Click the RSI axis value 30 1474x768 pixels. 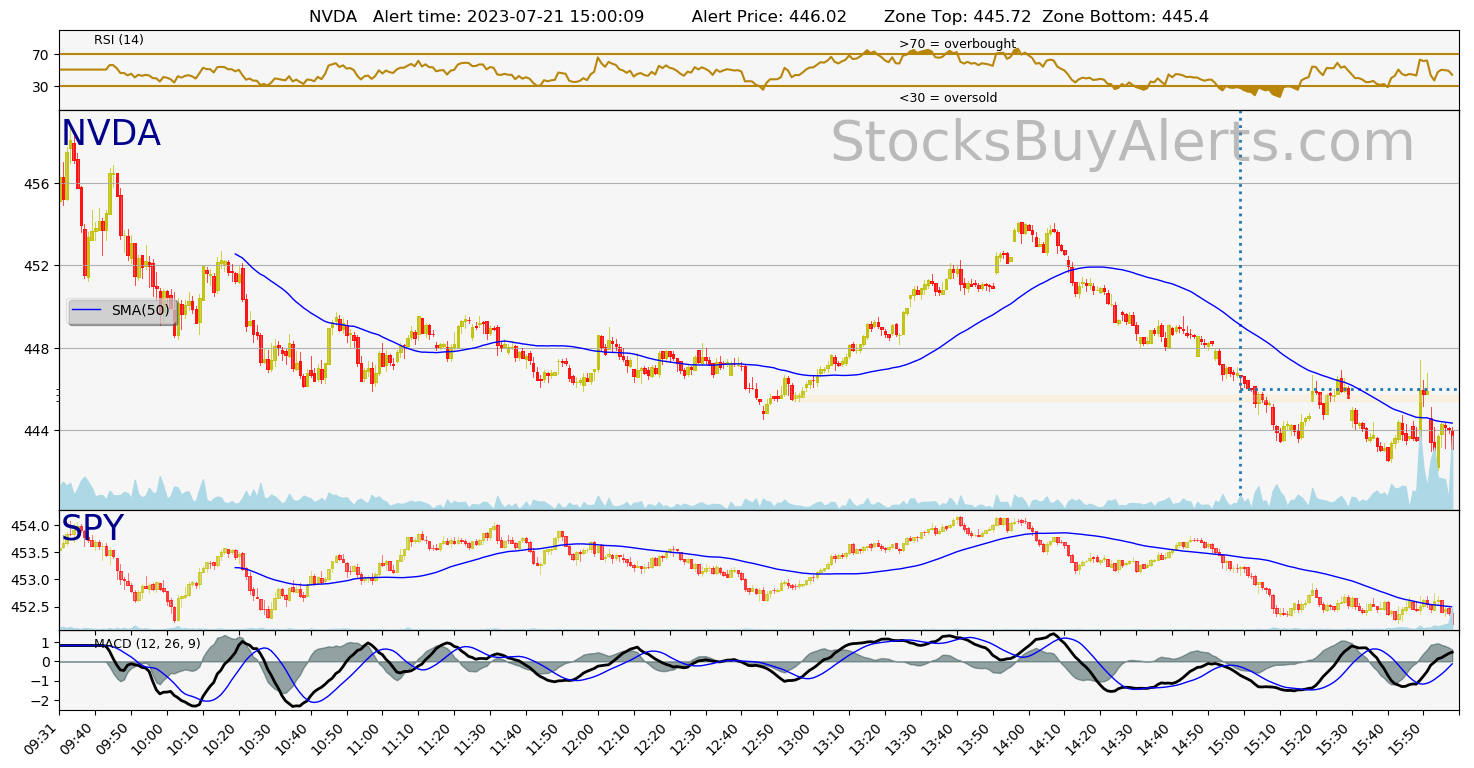pyautogui.click(x=40, y=87)
